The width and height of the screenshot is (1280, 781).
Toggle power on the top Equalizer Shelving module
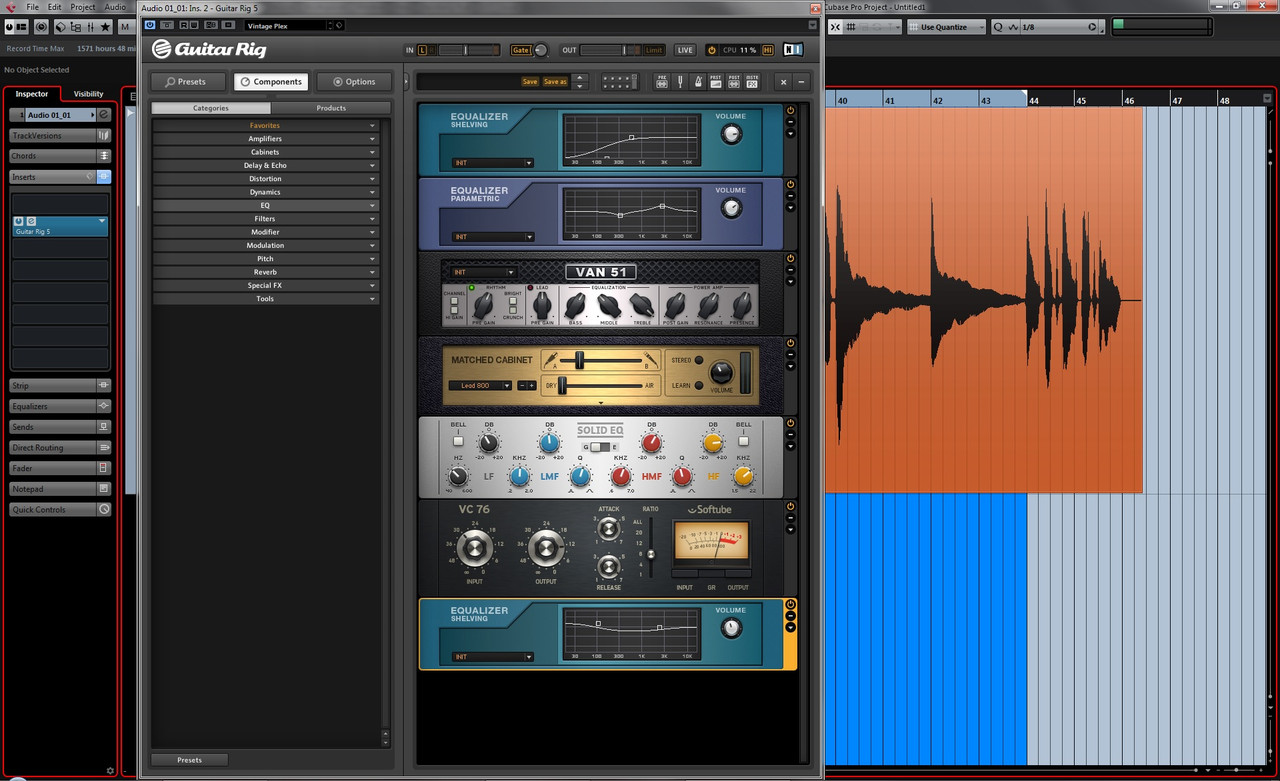[x=790, y=111]
